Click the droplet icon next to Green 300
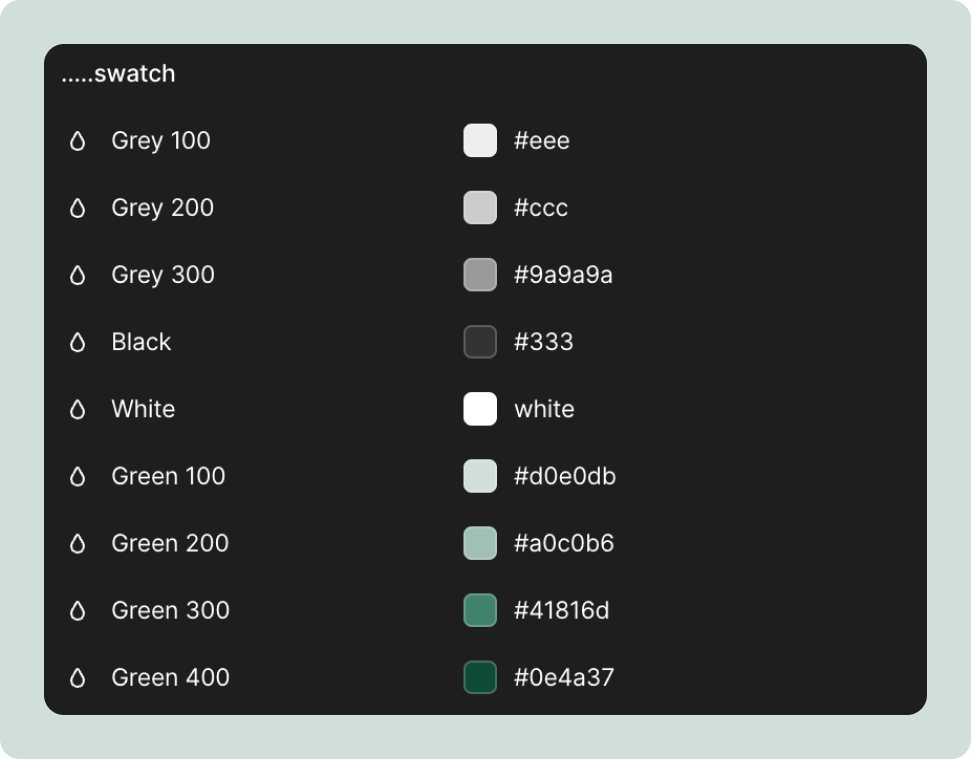The width and height of the screenshot is (971, 759). (x=80, y=610)
